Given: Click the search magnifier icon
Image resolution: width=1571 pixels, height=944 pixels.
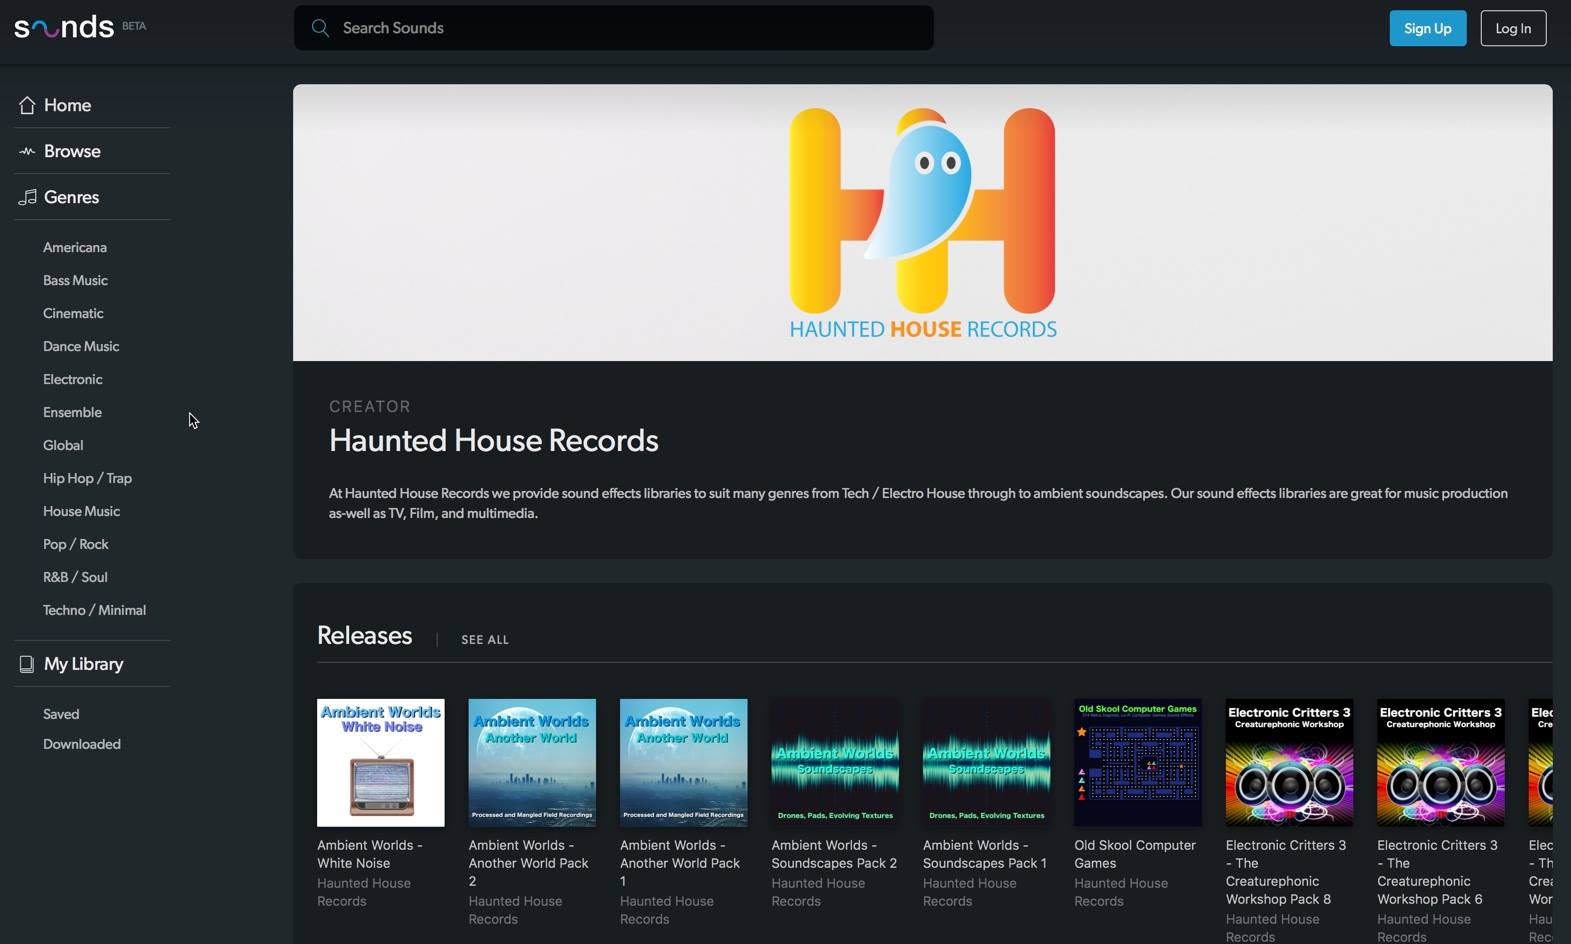Looking at the screenshot, I should [320, 28].
